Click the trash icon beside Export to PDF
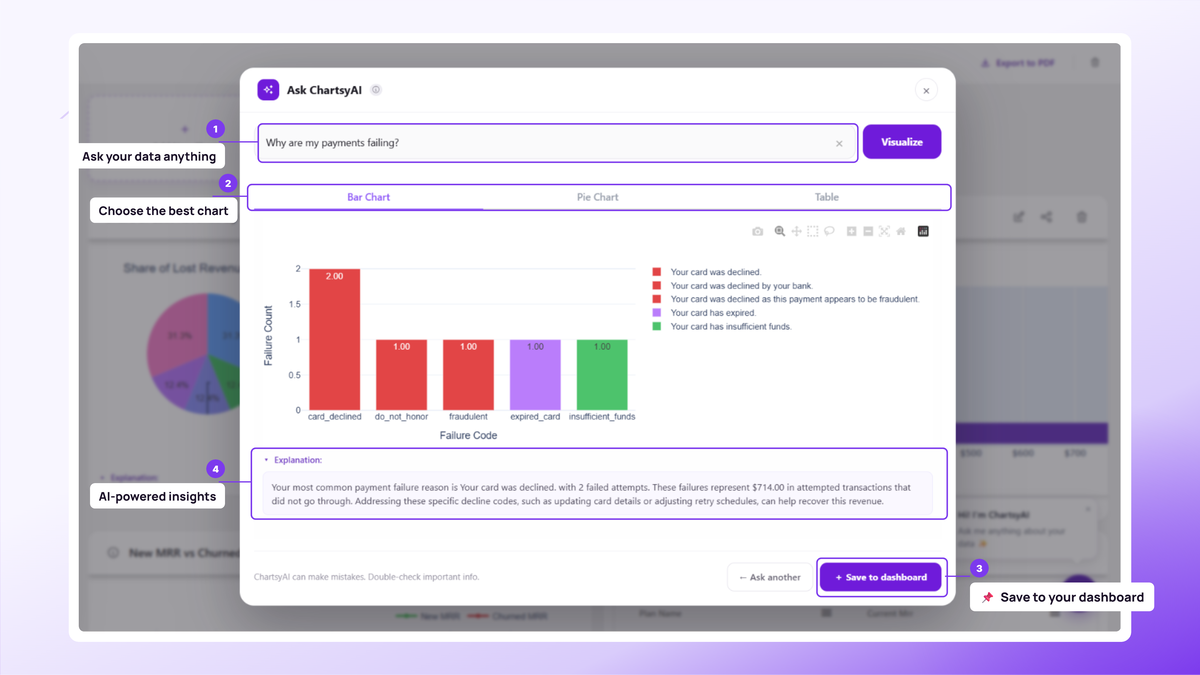This screenshot has width=1200, height=675. click(x=1094, y=63)
